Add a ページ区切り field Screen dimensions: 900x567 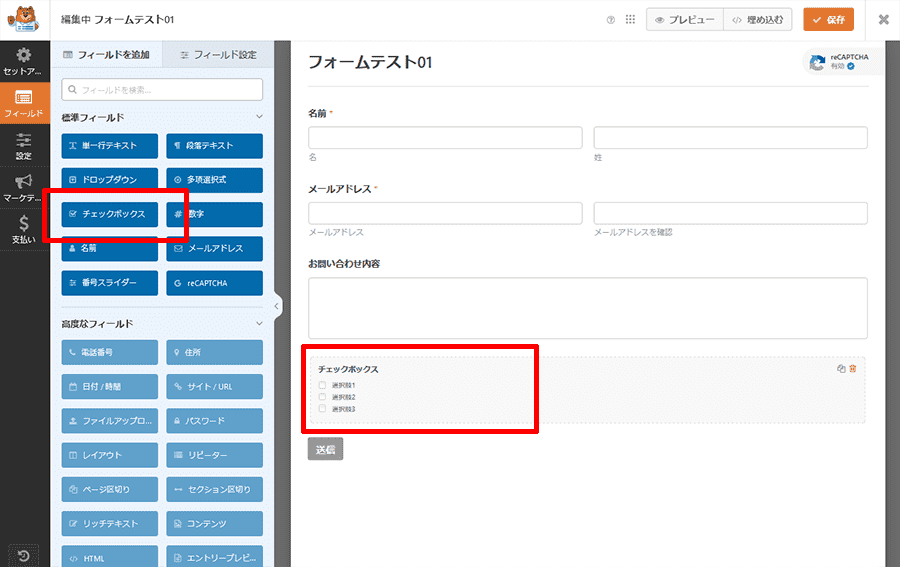pyautogui.click(x=110, y=490)
